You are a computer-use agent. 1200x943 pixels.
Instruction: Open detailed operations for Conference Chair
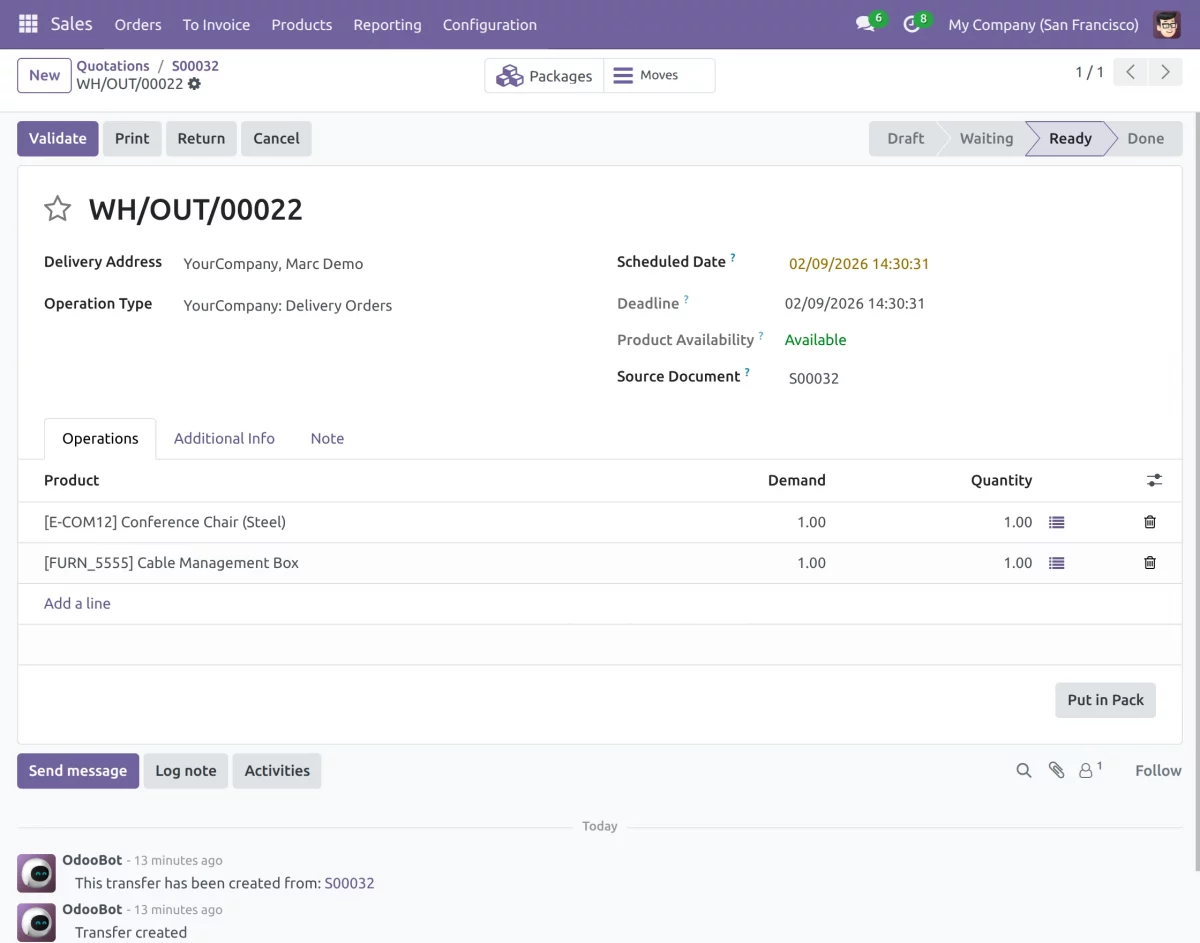[x=1056, y=522]
